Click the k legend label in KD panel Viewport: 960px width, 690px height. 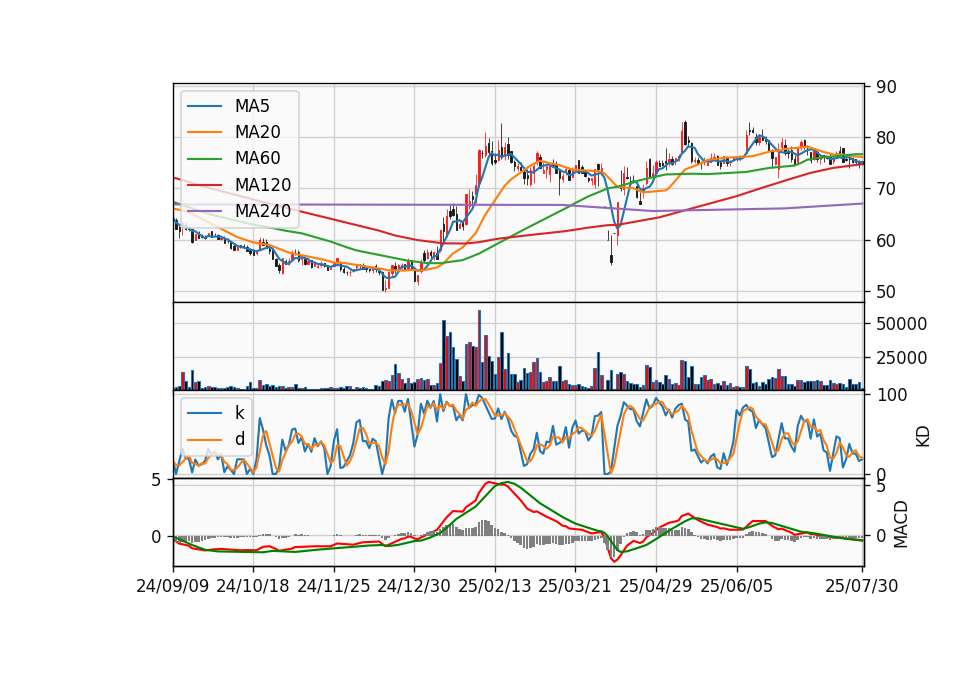[x=239, y=413]
